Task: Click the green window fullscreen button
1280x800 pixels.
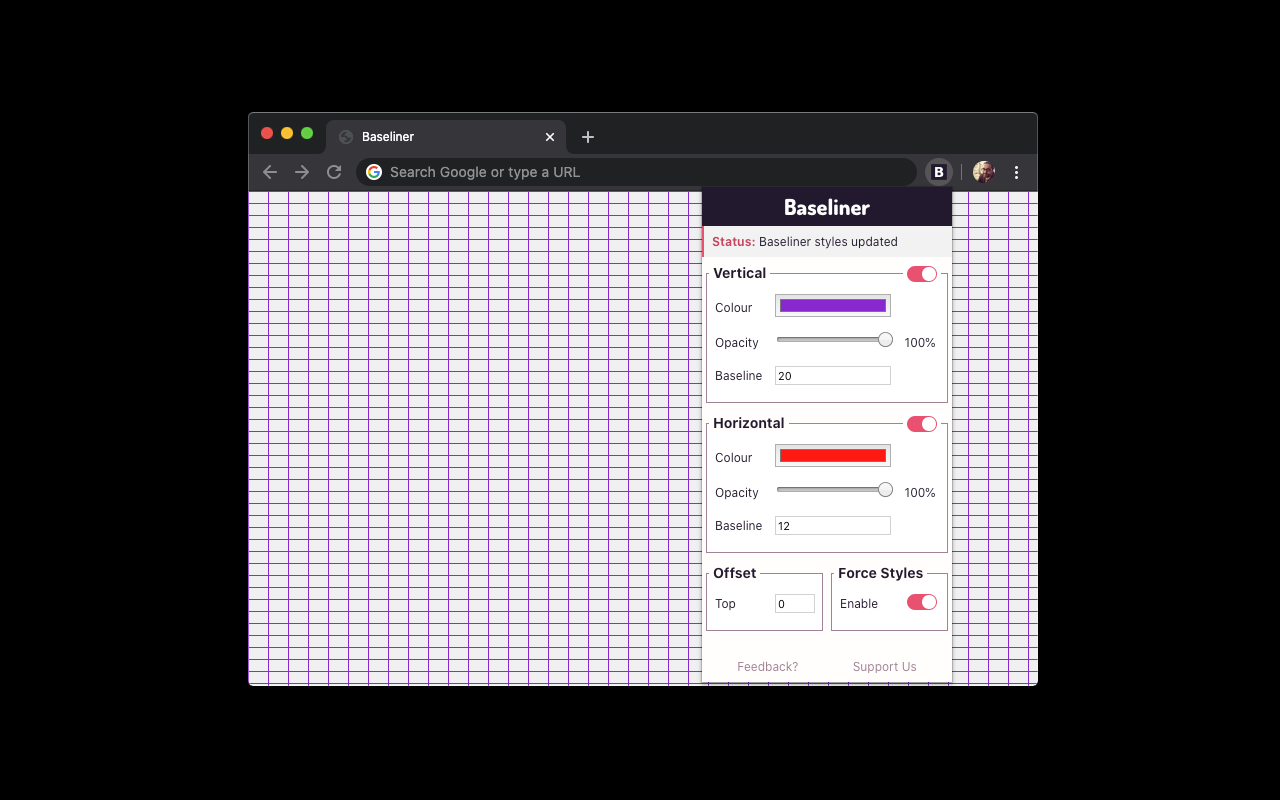Action: tap(307, 133)
